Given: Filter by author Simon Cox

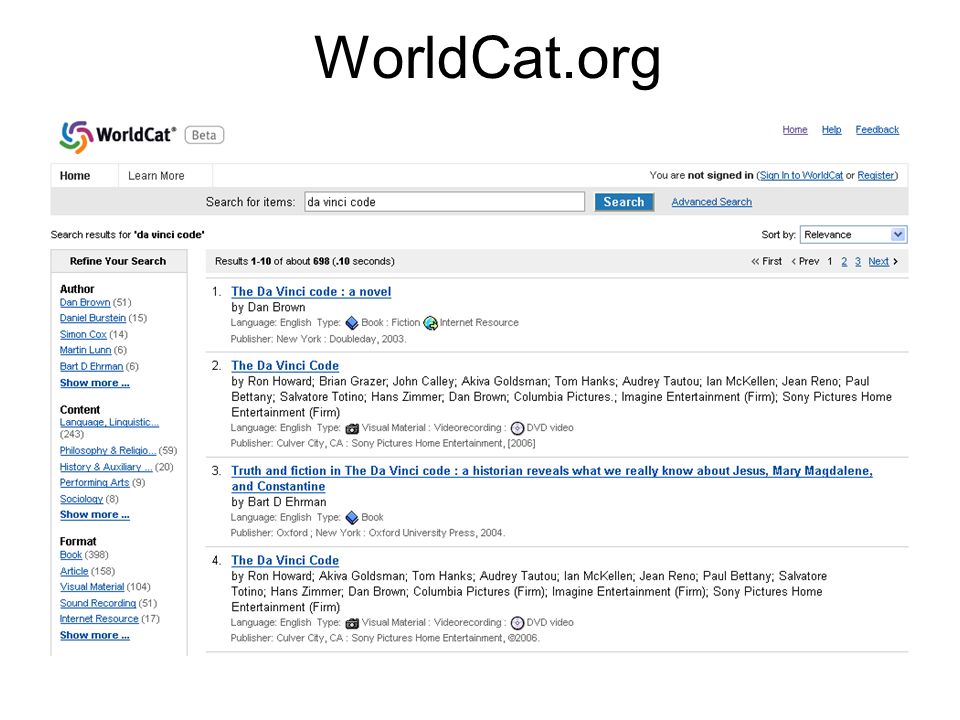Looking at the screenshot, I should pos(83,334).
